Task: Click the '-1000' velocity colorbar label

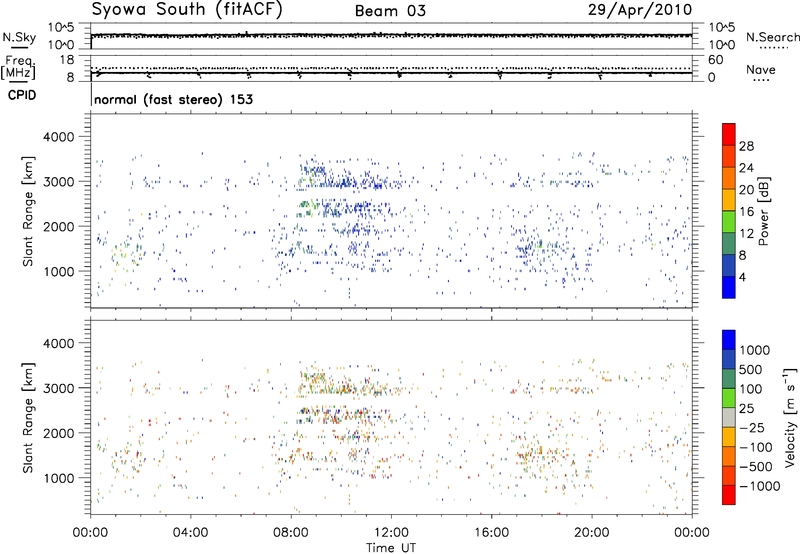Action: [x=760, y=486]
